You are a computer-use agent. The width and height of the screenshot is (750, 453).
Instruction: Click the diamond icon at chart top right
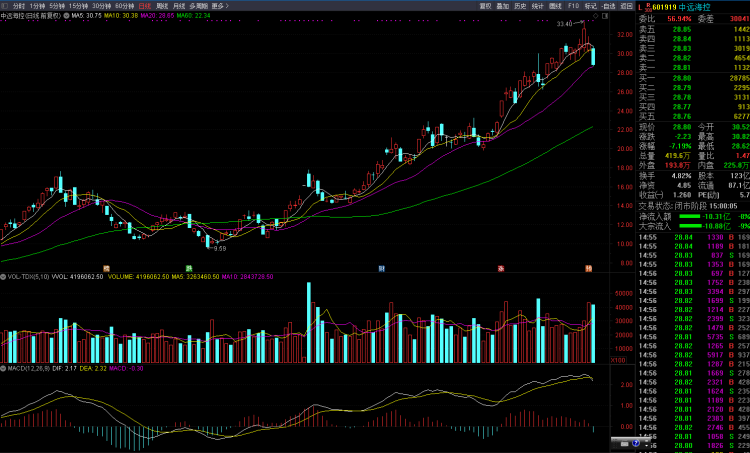click(595, 17)
